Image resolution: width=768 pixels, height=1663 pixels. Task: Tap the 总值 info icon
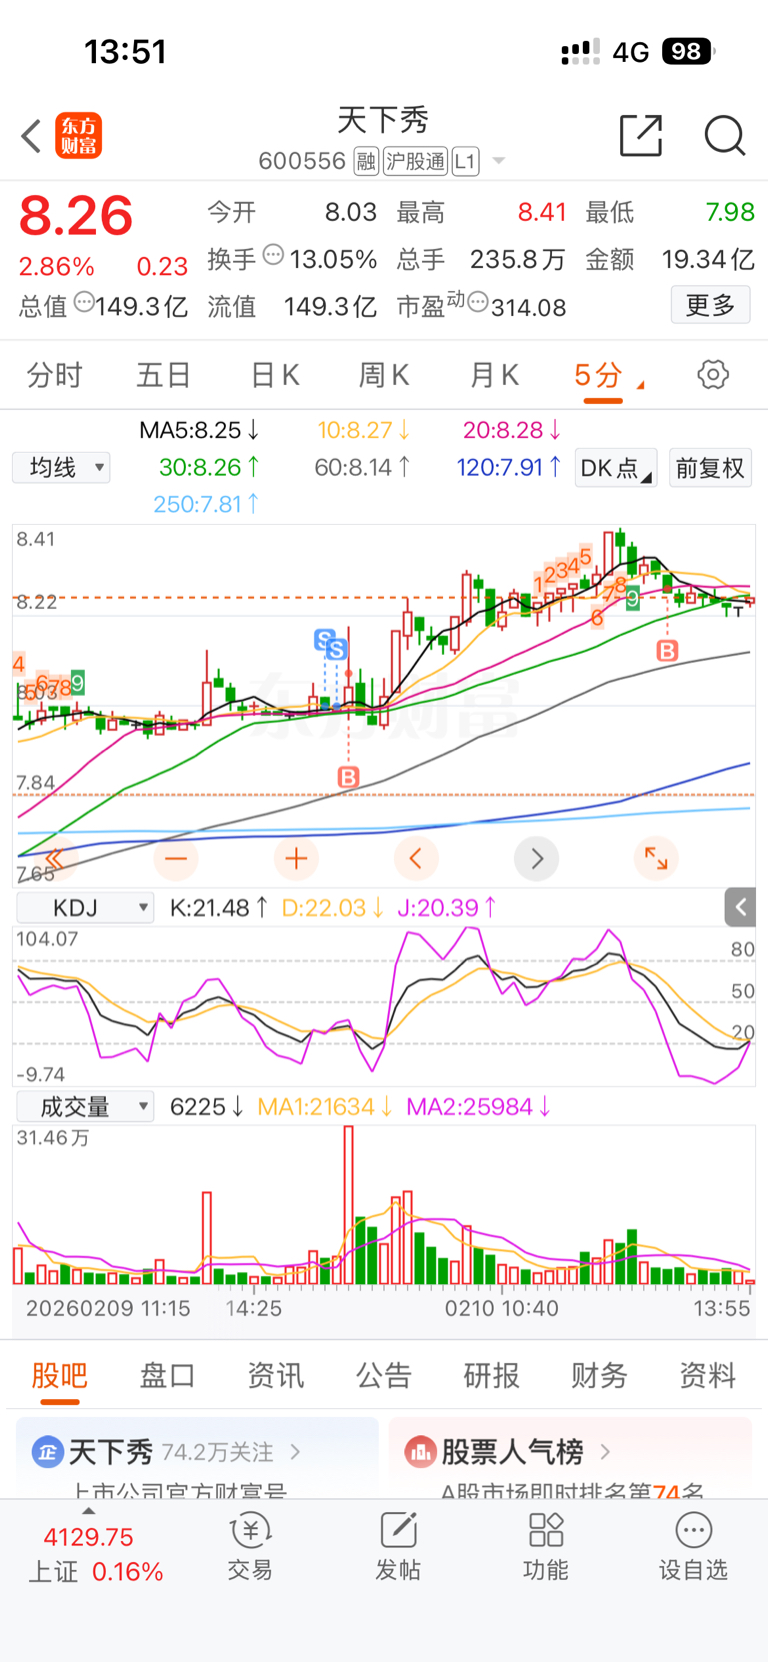pos(84,302)
